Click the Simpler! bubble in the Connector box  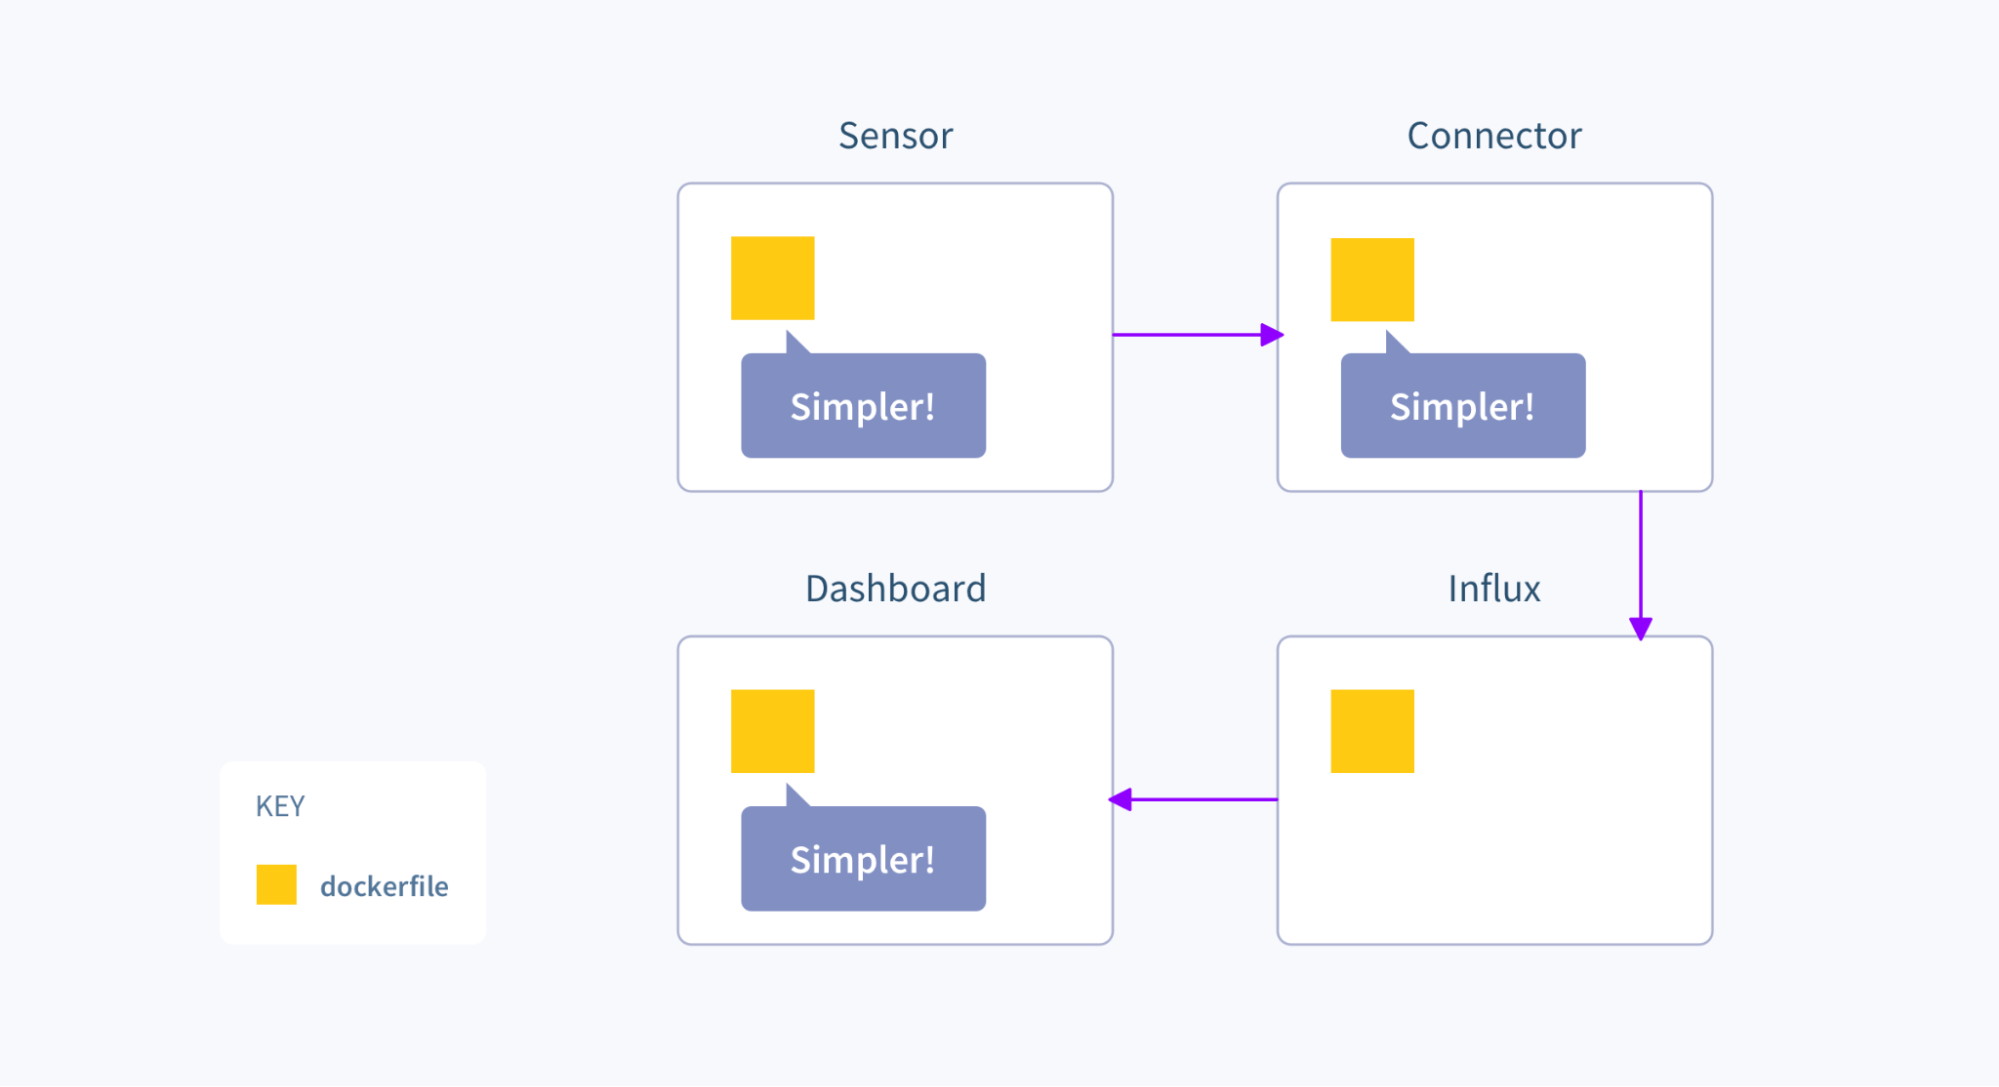1463,406
